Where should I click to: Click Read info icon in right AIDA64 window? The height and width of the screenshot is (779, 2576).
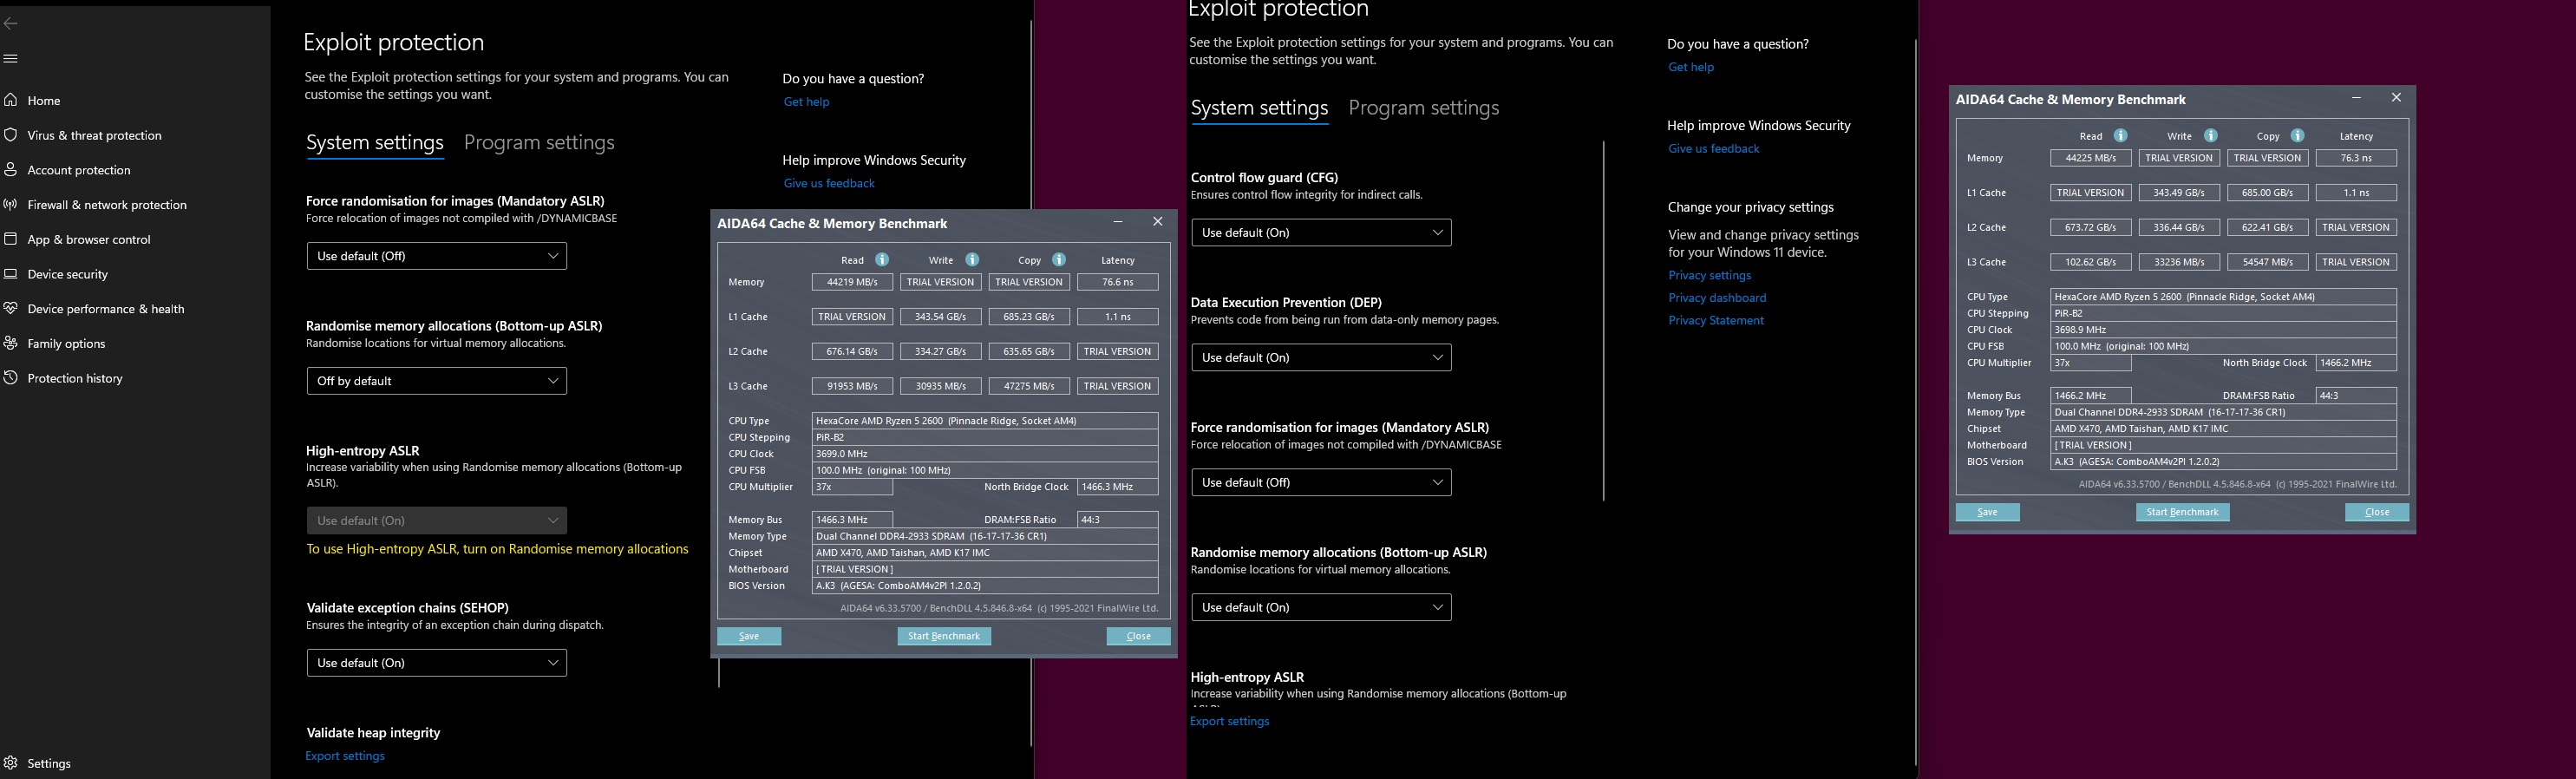click(x=2121, y=136)
